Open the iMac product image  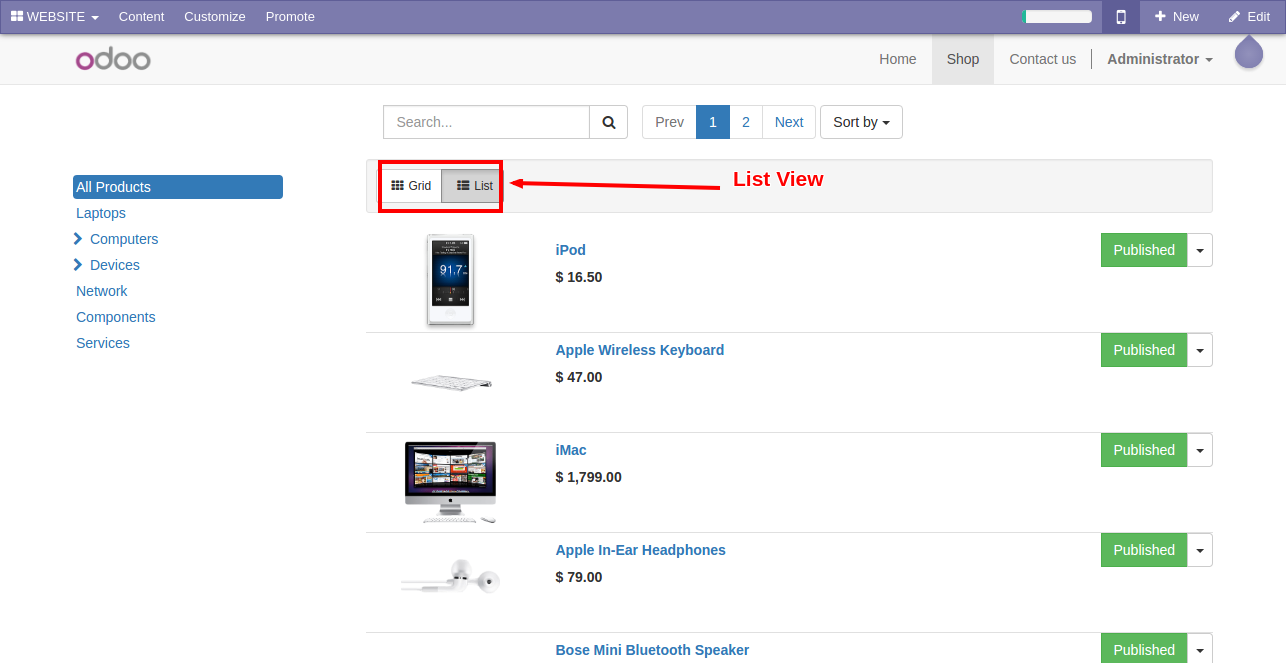[451, 483]
